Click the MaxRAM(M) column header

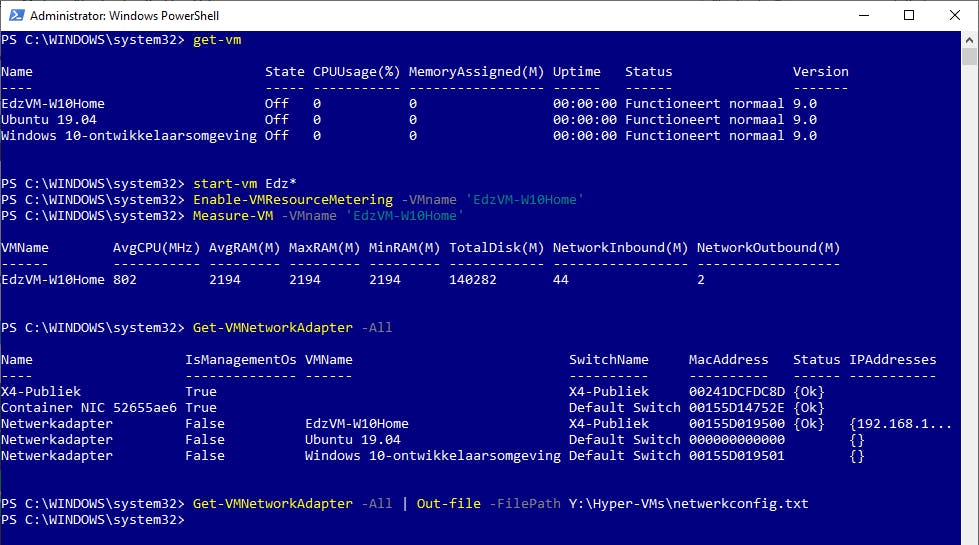325,248
